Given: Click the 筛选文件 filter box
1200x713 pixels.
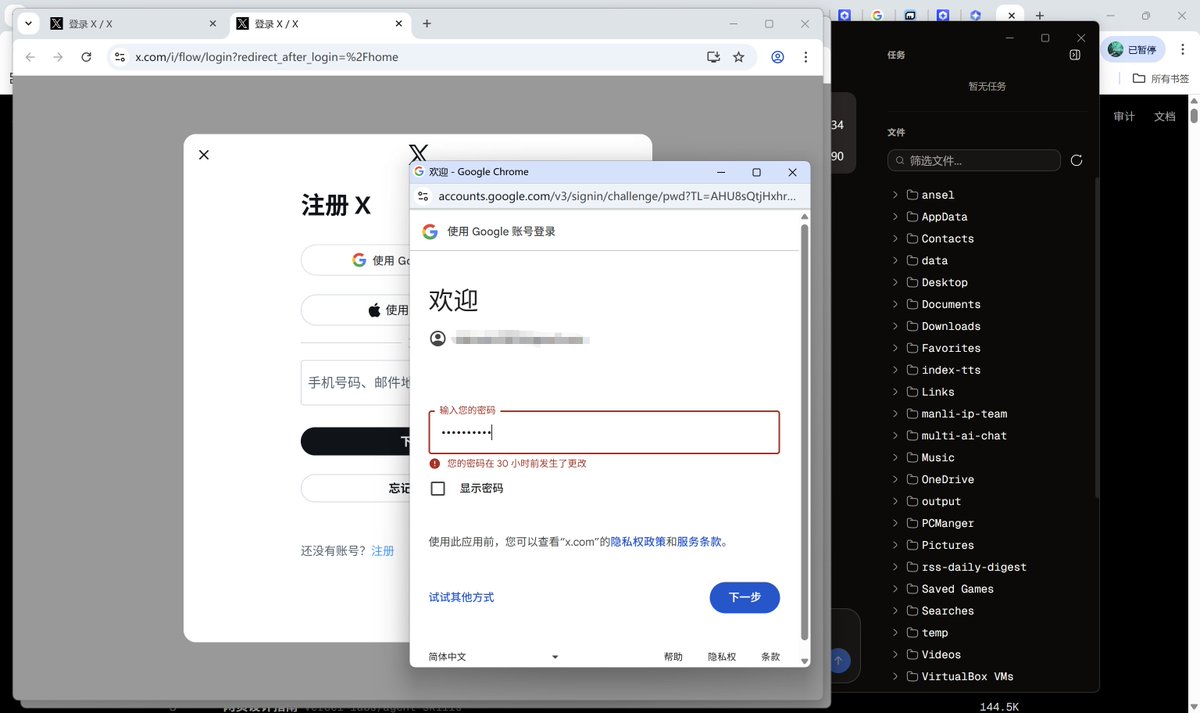Looking at the screenshot, I should point(974,160).
